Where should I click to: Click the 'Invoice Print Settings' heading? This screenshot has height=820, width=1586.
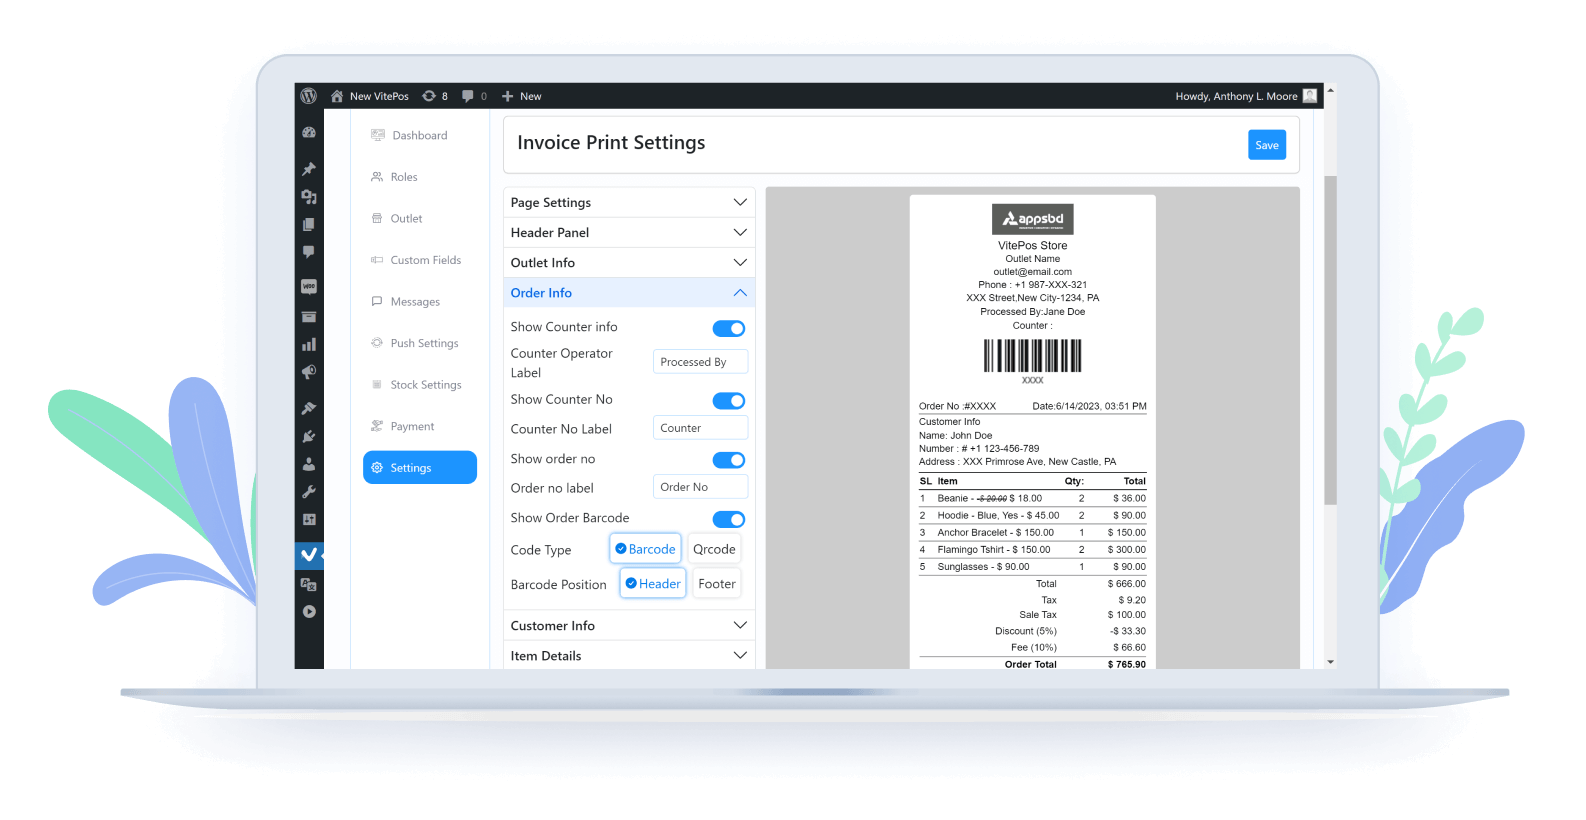611,143
